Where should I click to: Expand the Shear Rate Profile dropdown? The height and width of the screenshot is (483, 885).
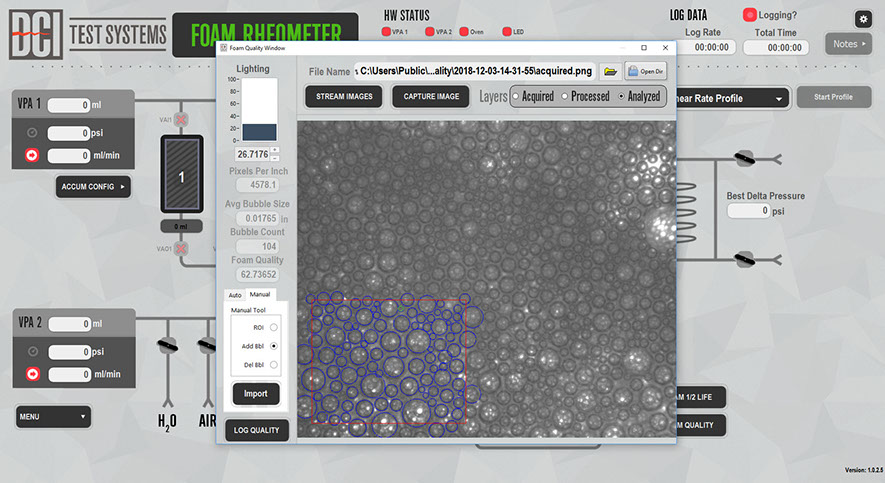click(733, 98)
